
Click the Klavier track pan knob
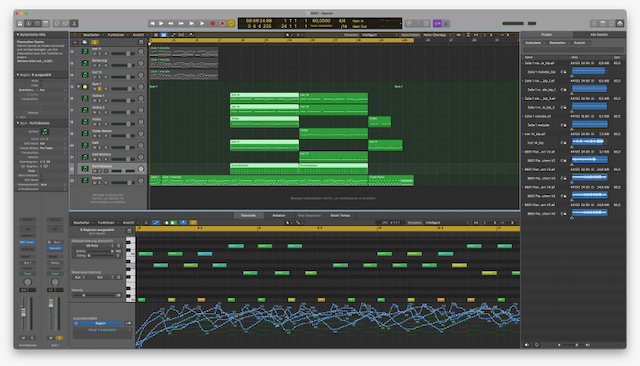pyautogui.click(x=141, y=180)
